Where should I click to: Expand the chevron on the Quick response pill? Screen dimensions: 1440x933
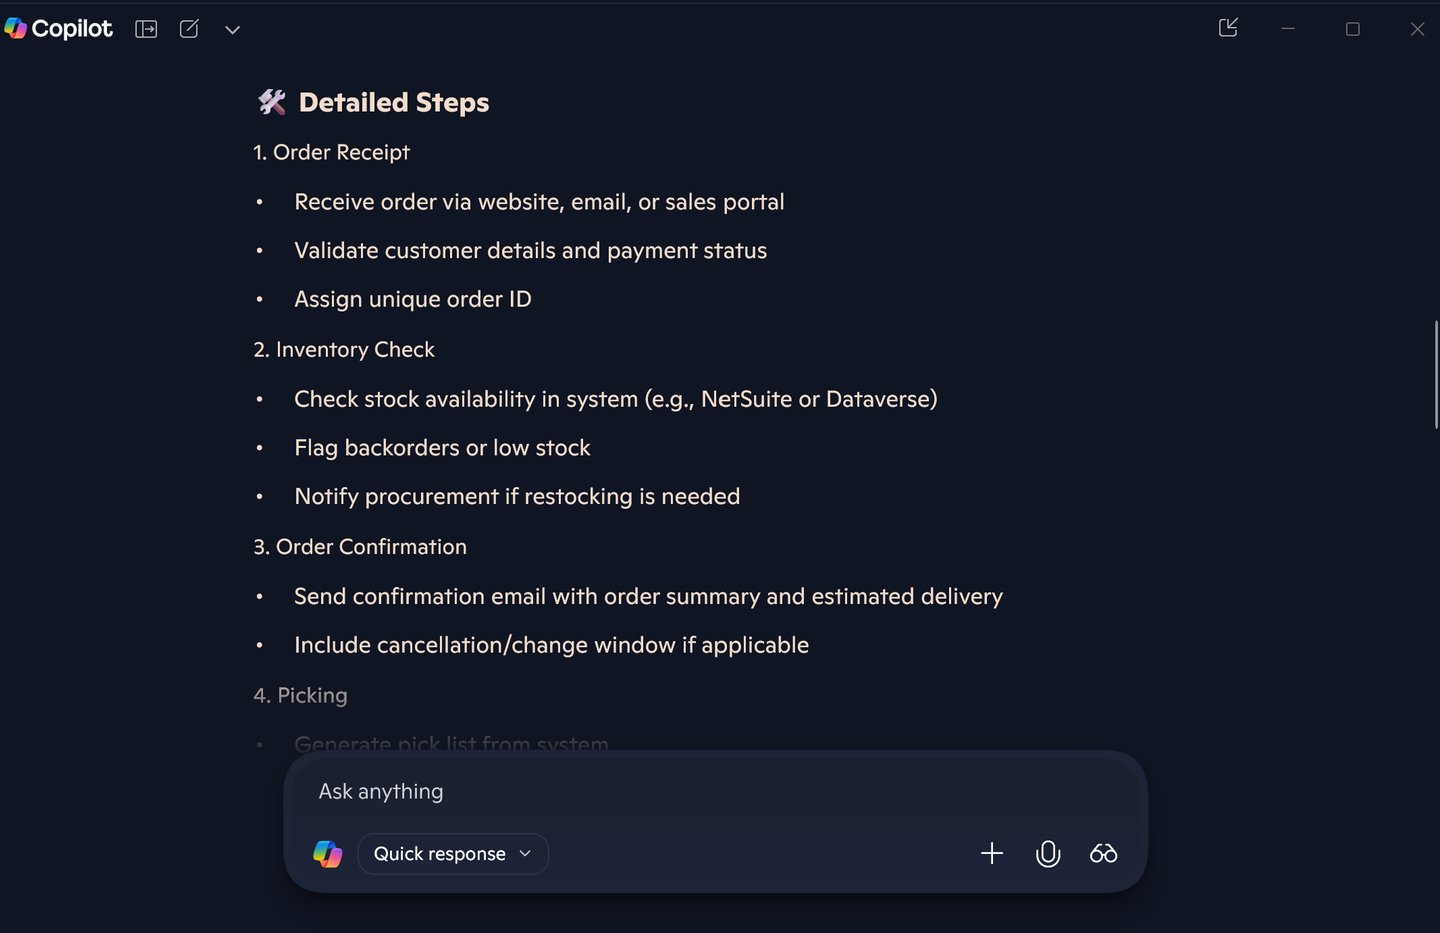525,853
